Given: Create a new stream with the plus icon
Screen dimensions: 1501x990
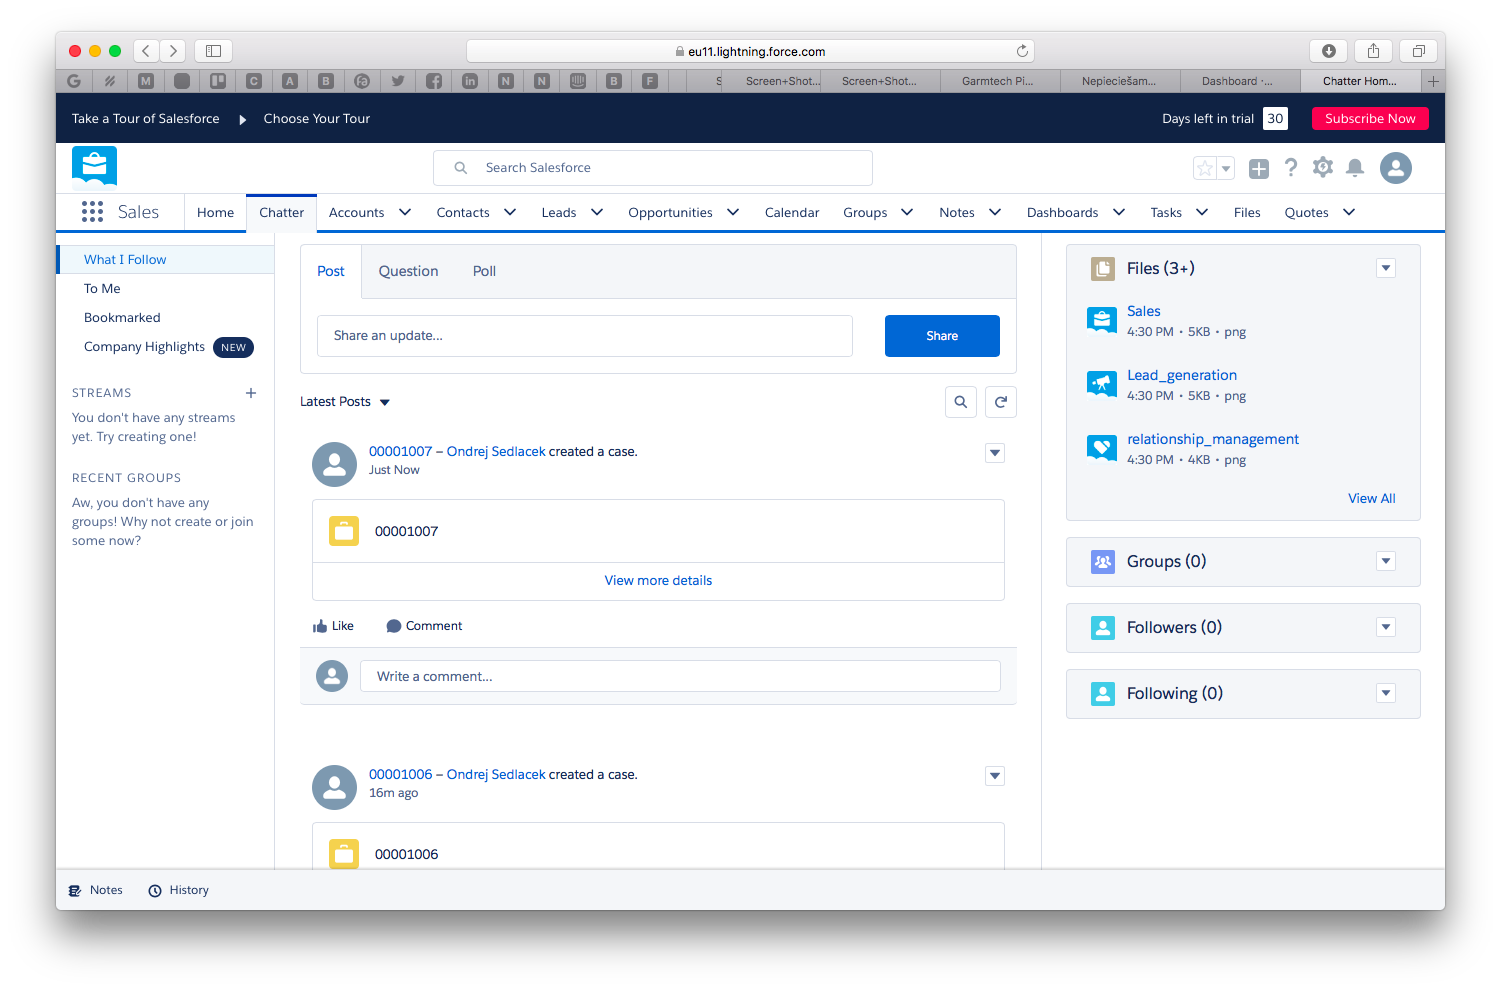Looking at the screenshot, I should 250,393.
